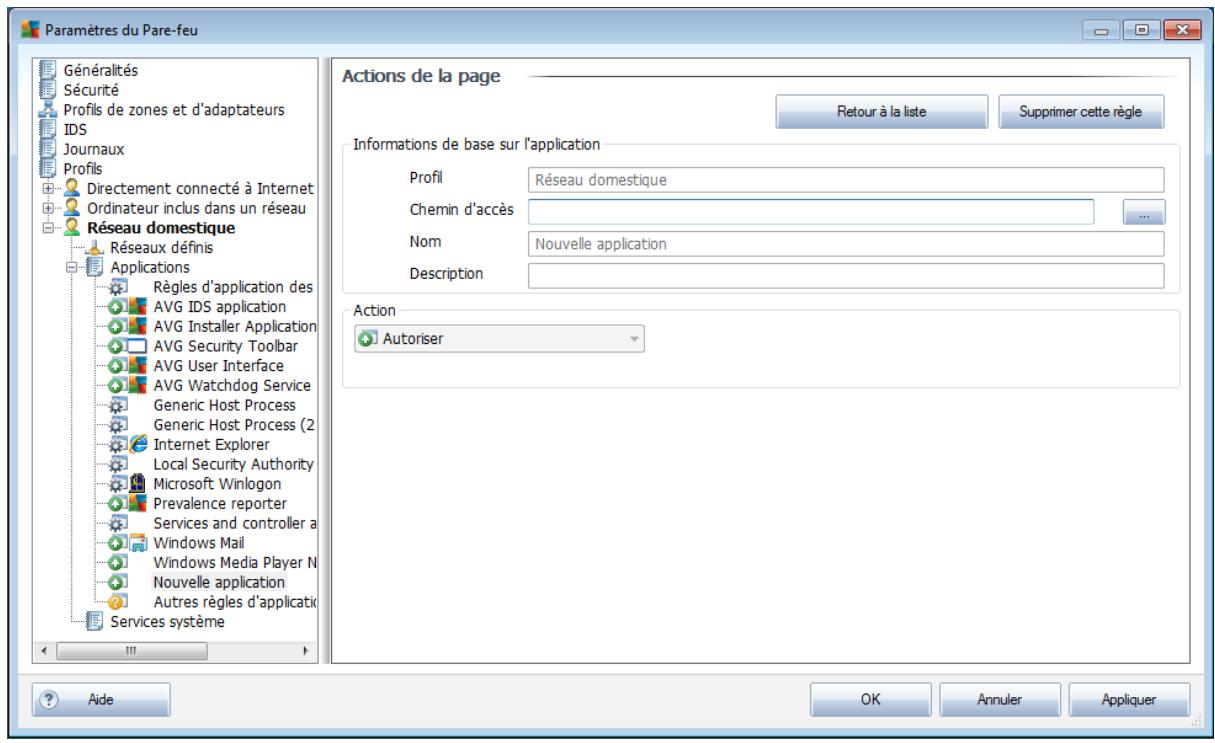The image size is (1215, 743).
Task: Click the tree horizontal scrollbar thumb
Action: point(132,649)
